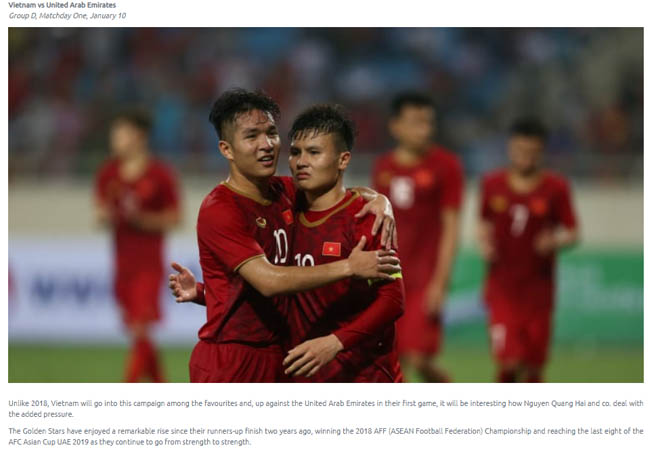Click the paragraph starting with Unlike 2018
Screen dimensions: 660x452
[326, 409]
